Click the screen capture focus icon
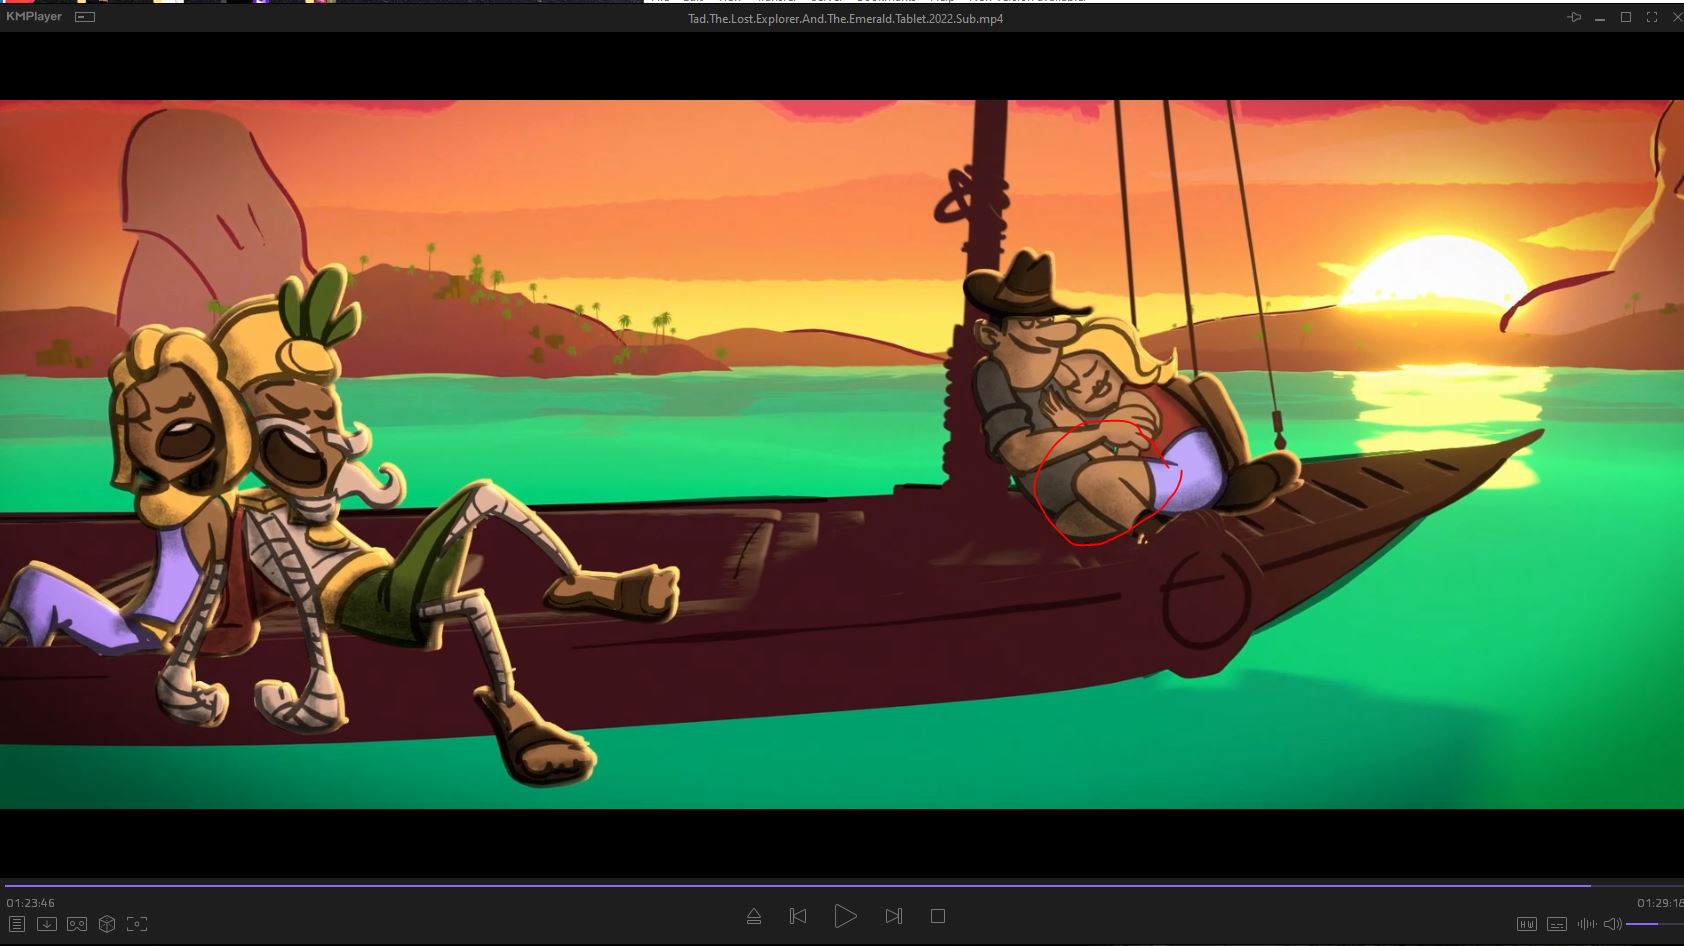The height and width of the screenshot is (946, 1684). click(137, 924)
